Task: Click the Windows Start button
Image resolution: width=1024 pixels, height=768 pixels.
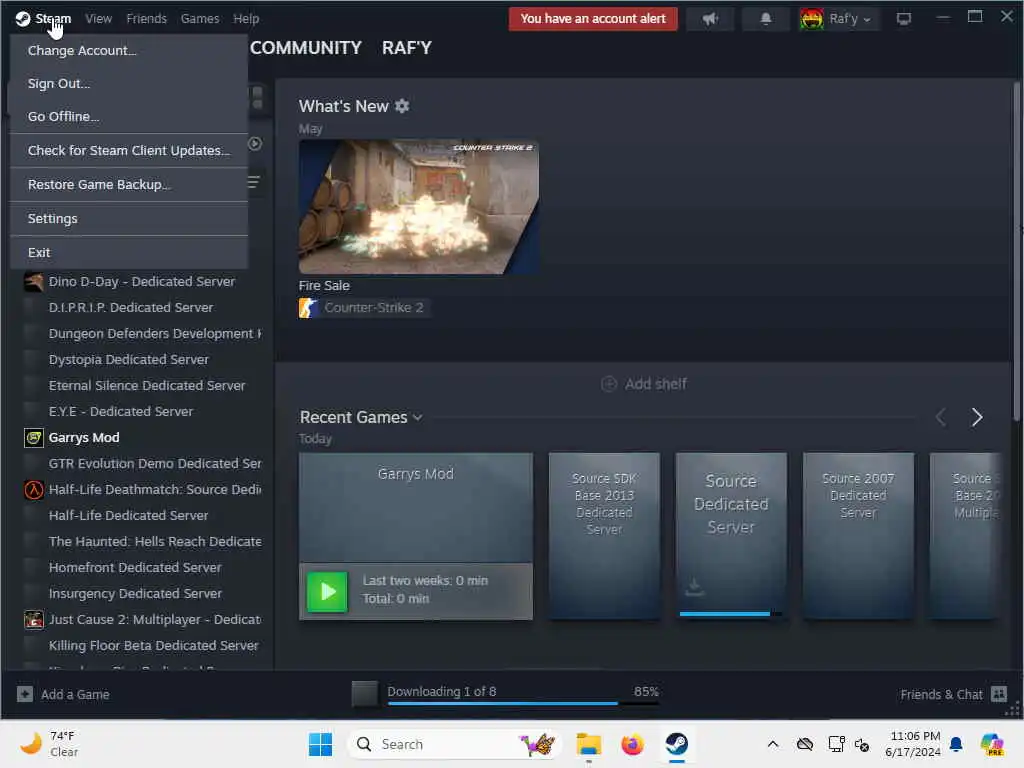Action: 320,744
